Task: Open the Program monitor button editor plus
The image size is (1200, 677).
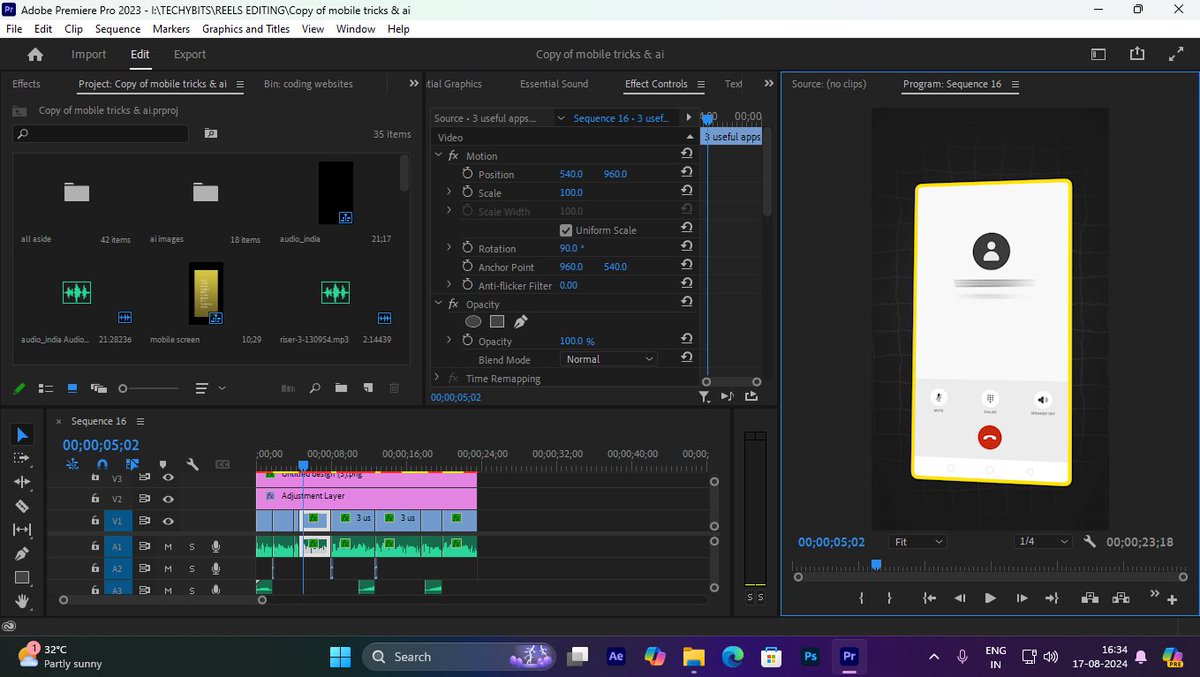Action: pyautogui.click(x=1172, y=599)
